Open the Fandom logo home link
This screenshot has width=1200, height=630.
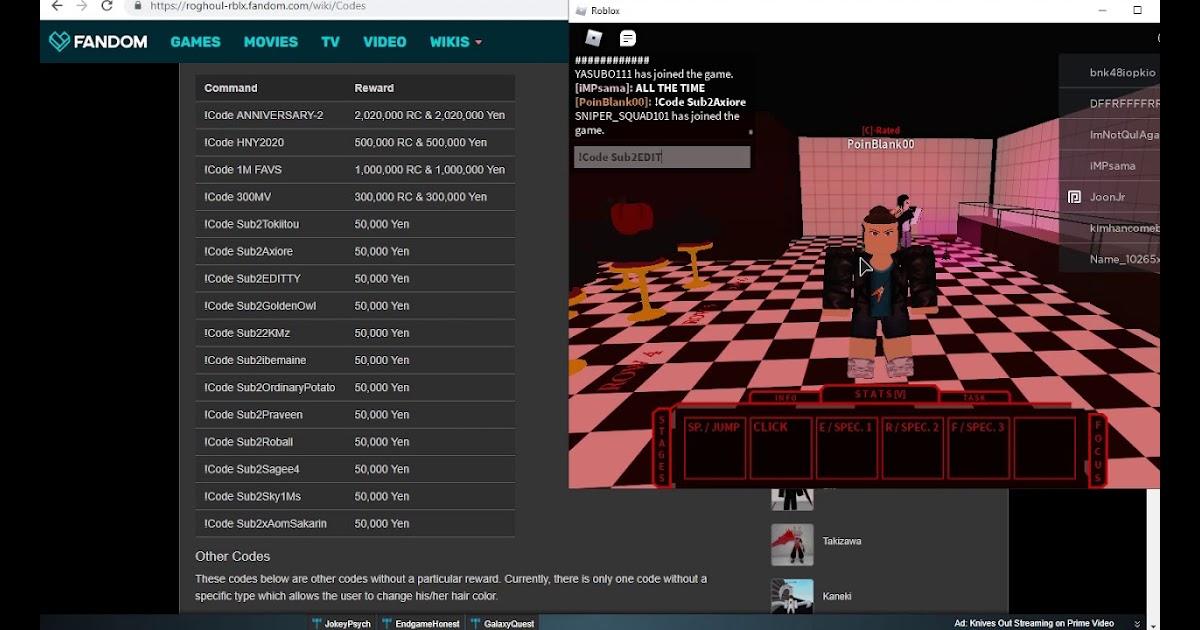(x=98, y=42)
